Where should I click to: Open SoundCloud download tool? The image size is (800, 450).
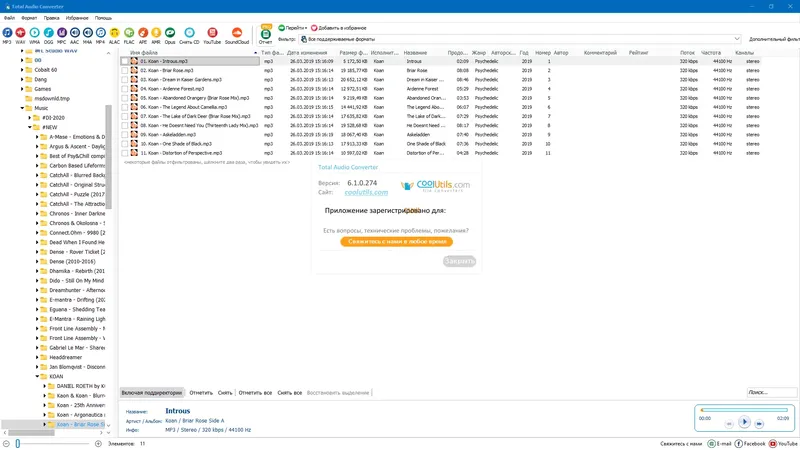click(x=237, y=34)
